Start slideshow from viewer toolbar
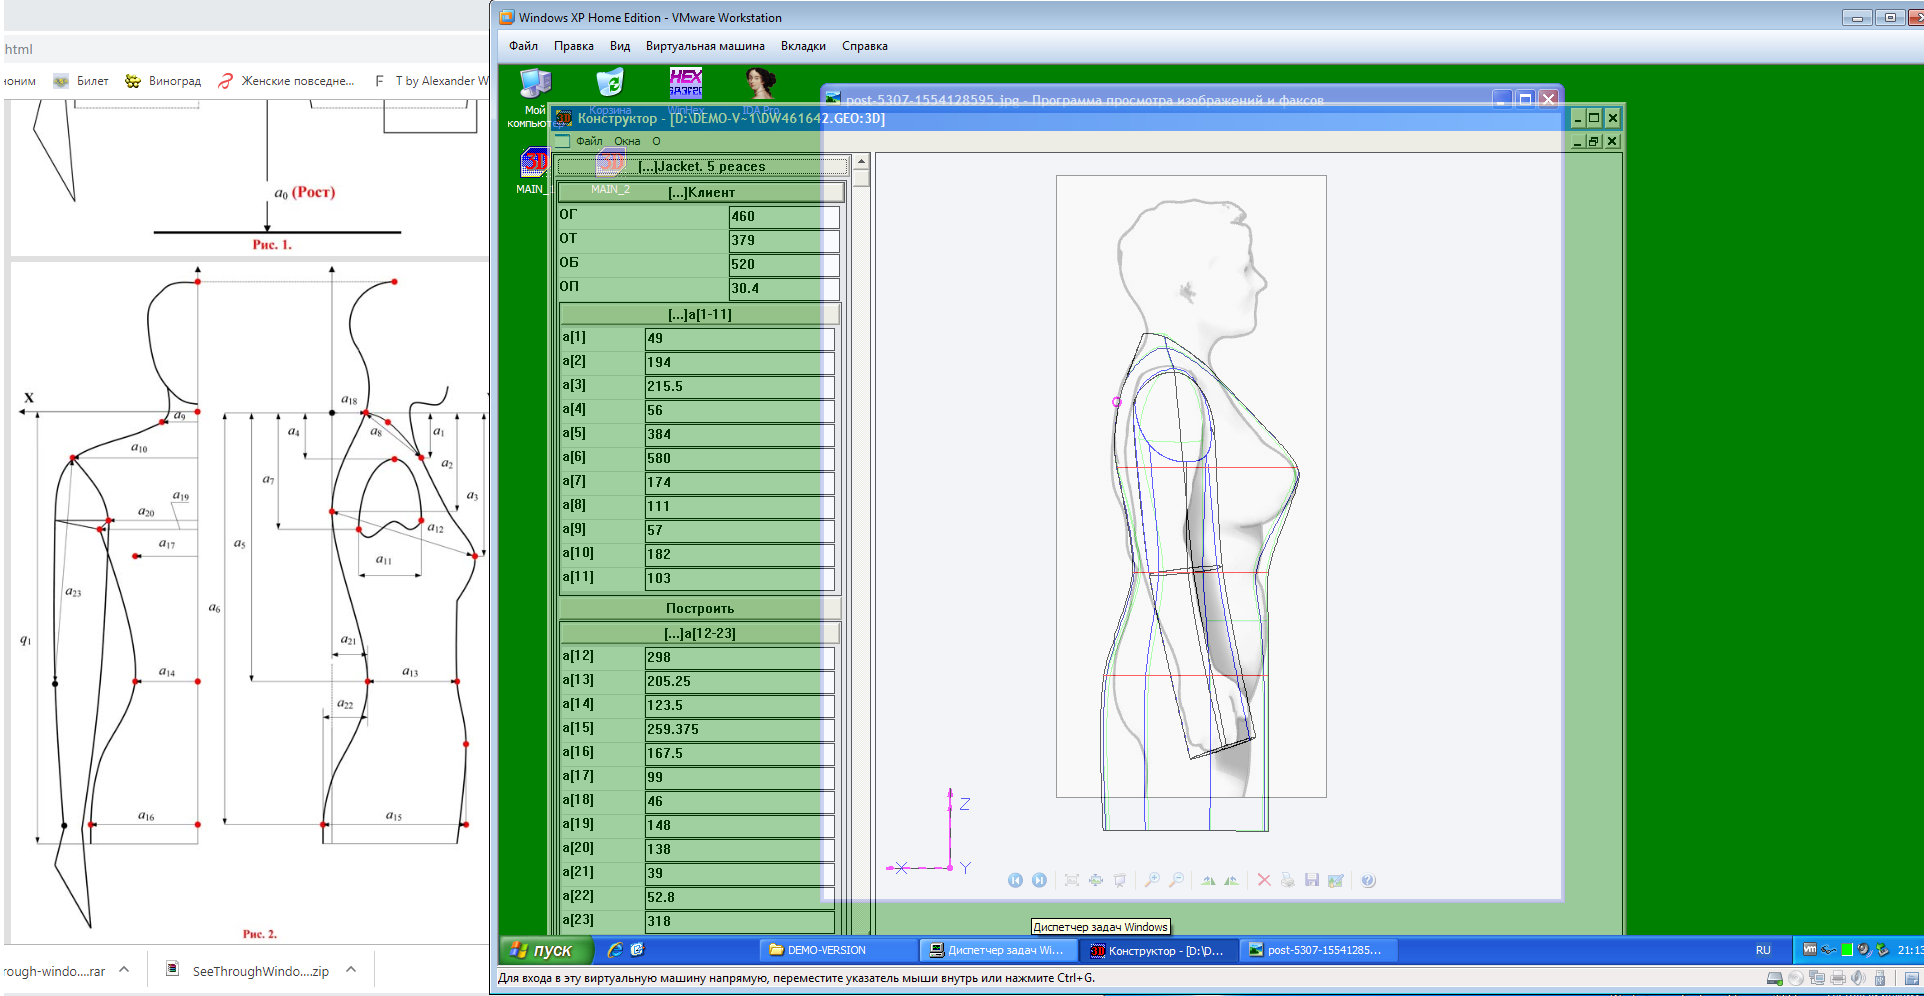1924x996 pixels. 1119,880
